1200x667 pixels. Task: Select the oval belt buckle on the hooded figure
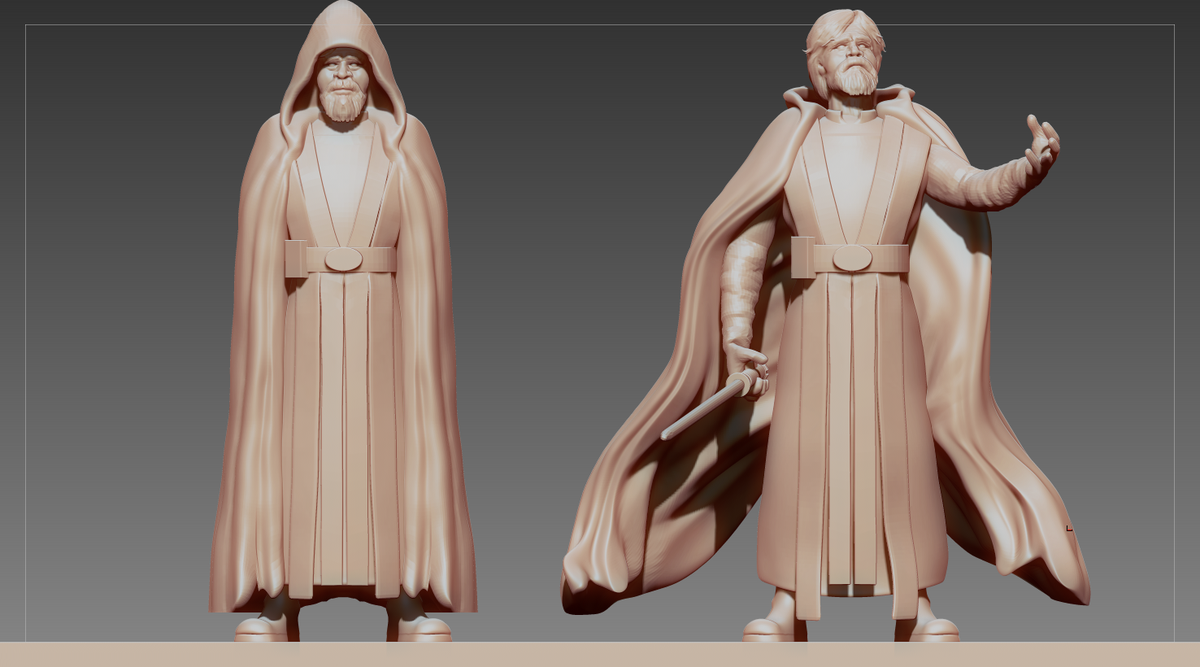click(x=343, y=258)
